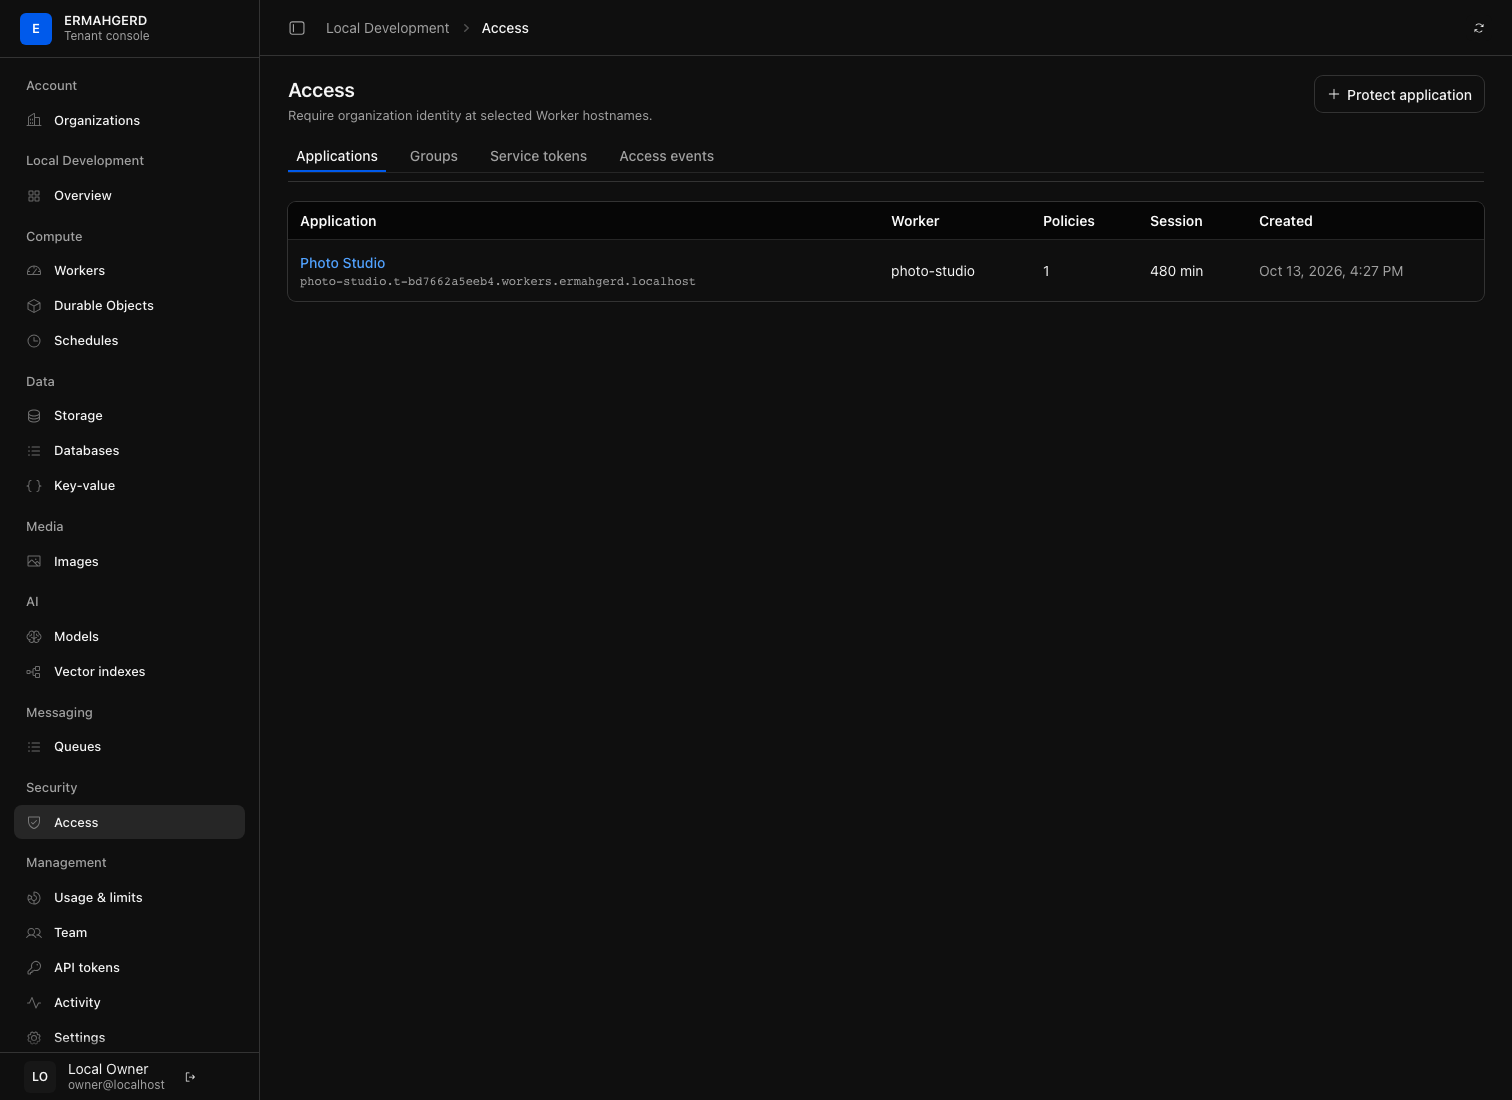The width and height of the screenshot is (1512, 1100).
Task: Open the Access events tab
Action: pos(666,156)
